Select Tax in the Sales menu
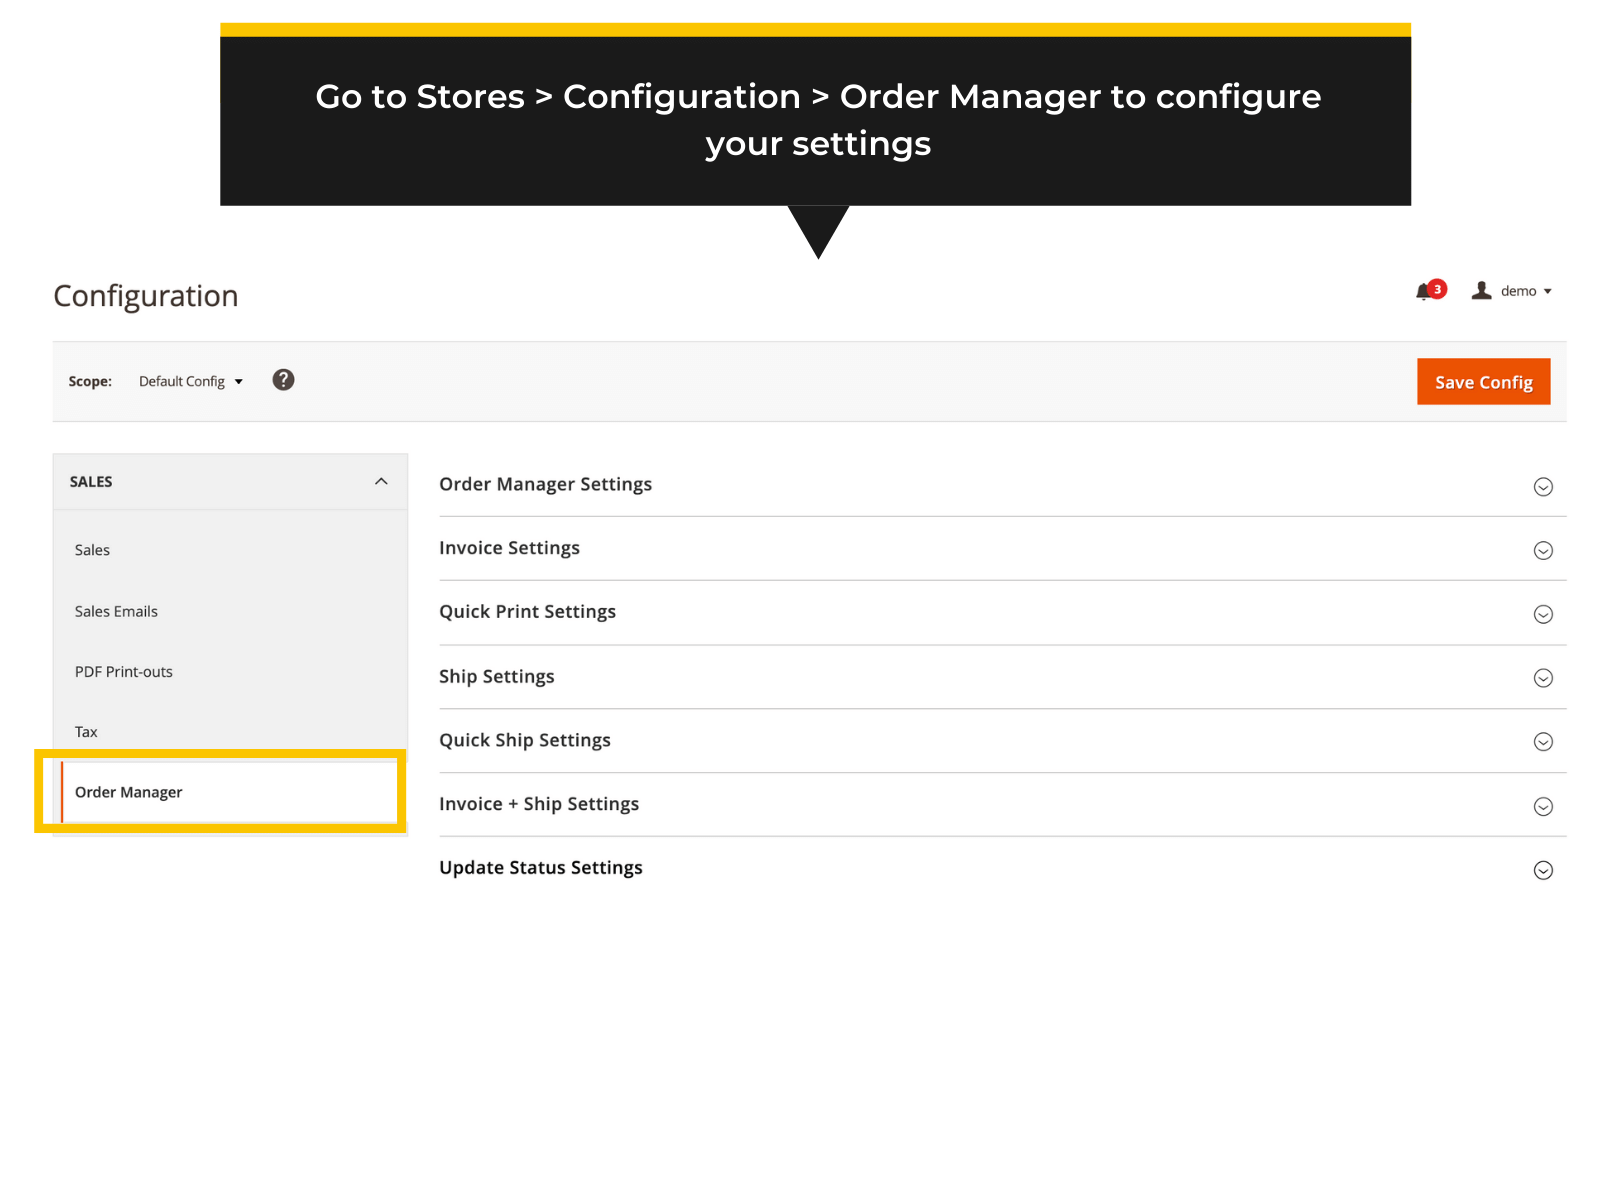The image size is (1600, 1200). pyautogui.click(x=86, y=731)
